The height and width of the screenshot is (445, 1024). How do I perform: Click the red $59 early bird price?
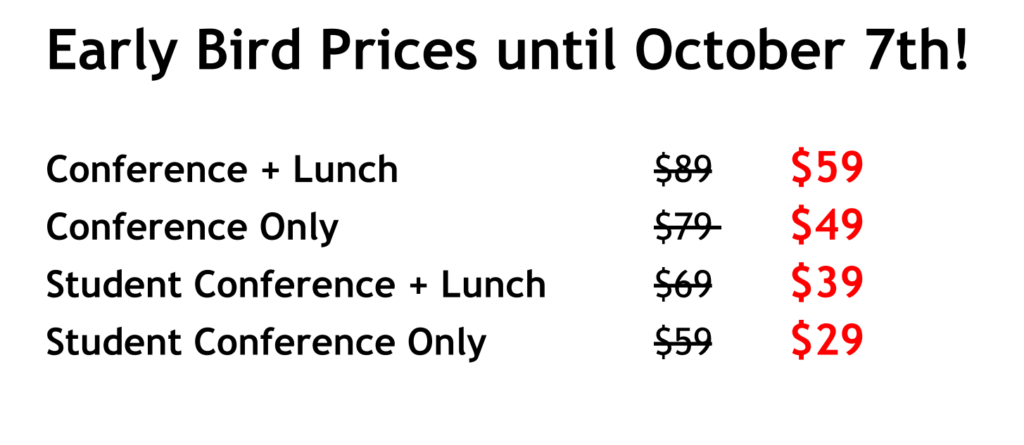click(827, 169)
